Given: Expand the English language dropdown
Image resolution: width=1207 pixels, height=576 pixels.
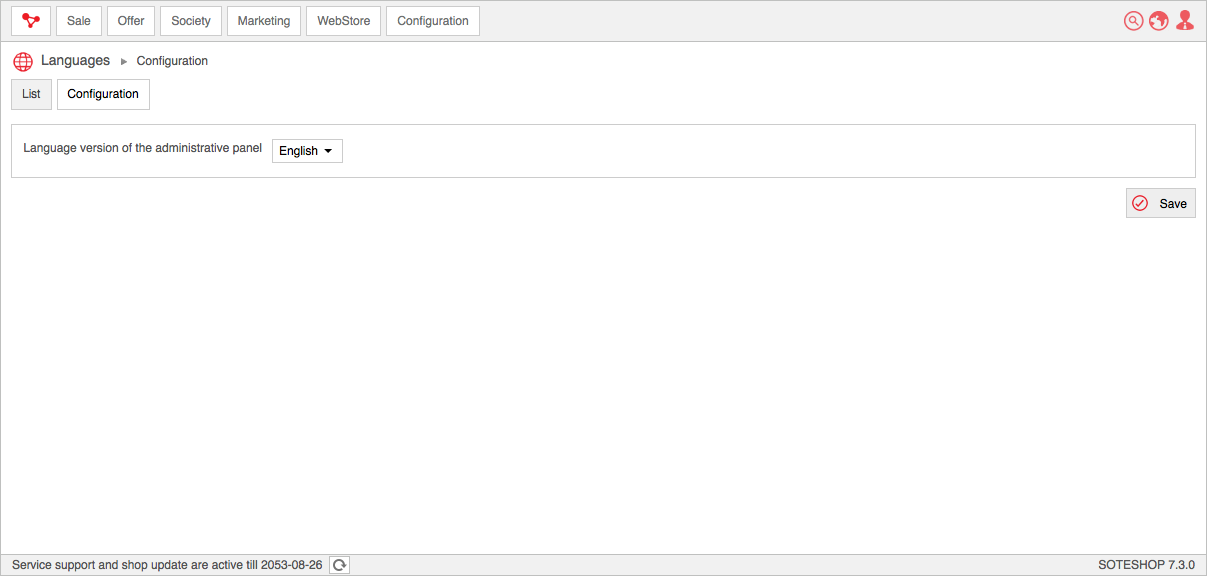Looking at the screenshot, I should click(x=307, y=151).
